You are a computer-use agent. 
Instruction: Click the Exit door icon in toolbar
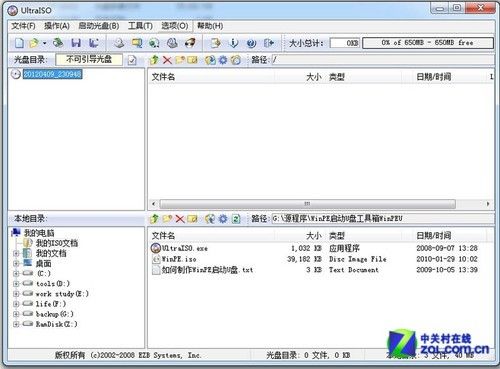tap(269, 43)
